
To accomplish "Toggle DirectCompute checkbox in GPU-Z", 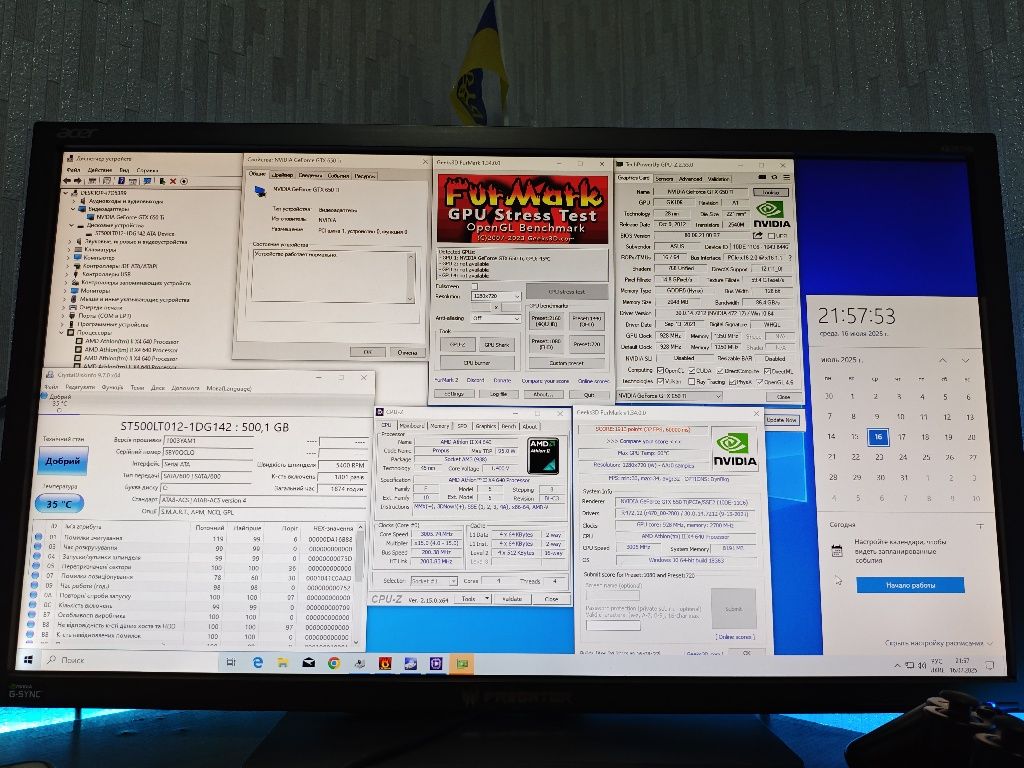I will point(720,371).
